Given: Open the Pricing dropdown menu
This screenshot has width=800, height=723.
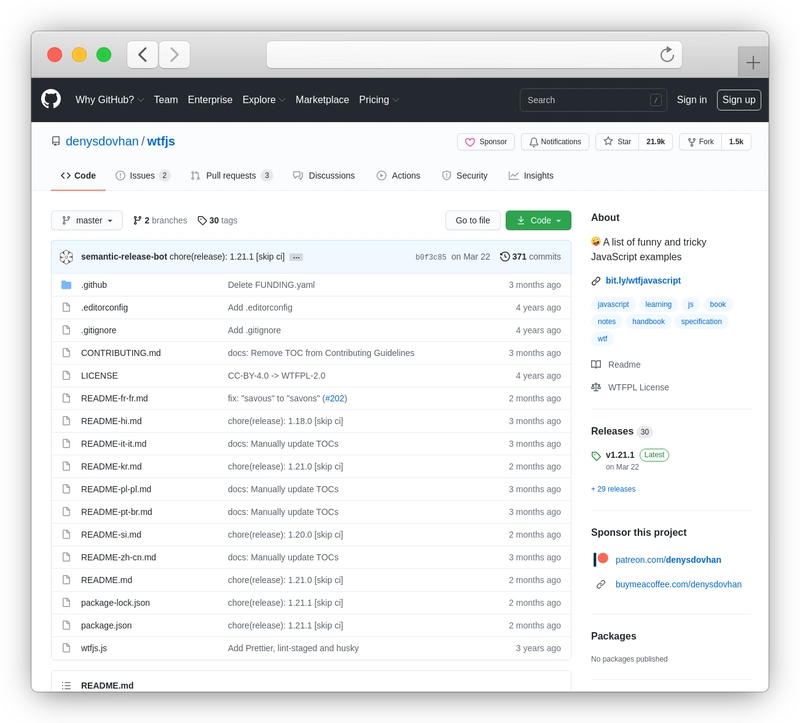Looking at the screenshot, I should point(379,99).
